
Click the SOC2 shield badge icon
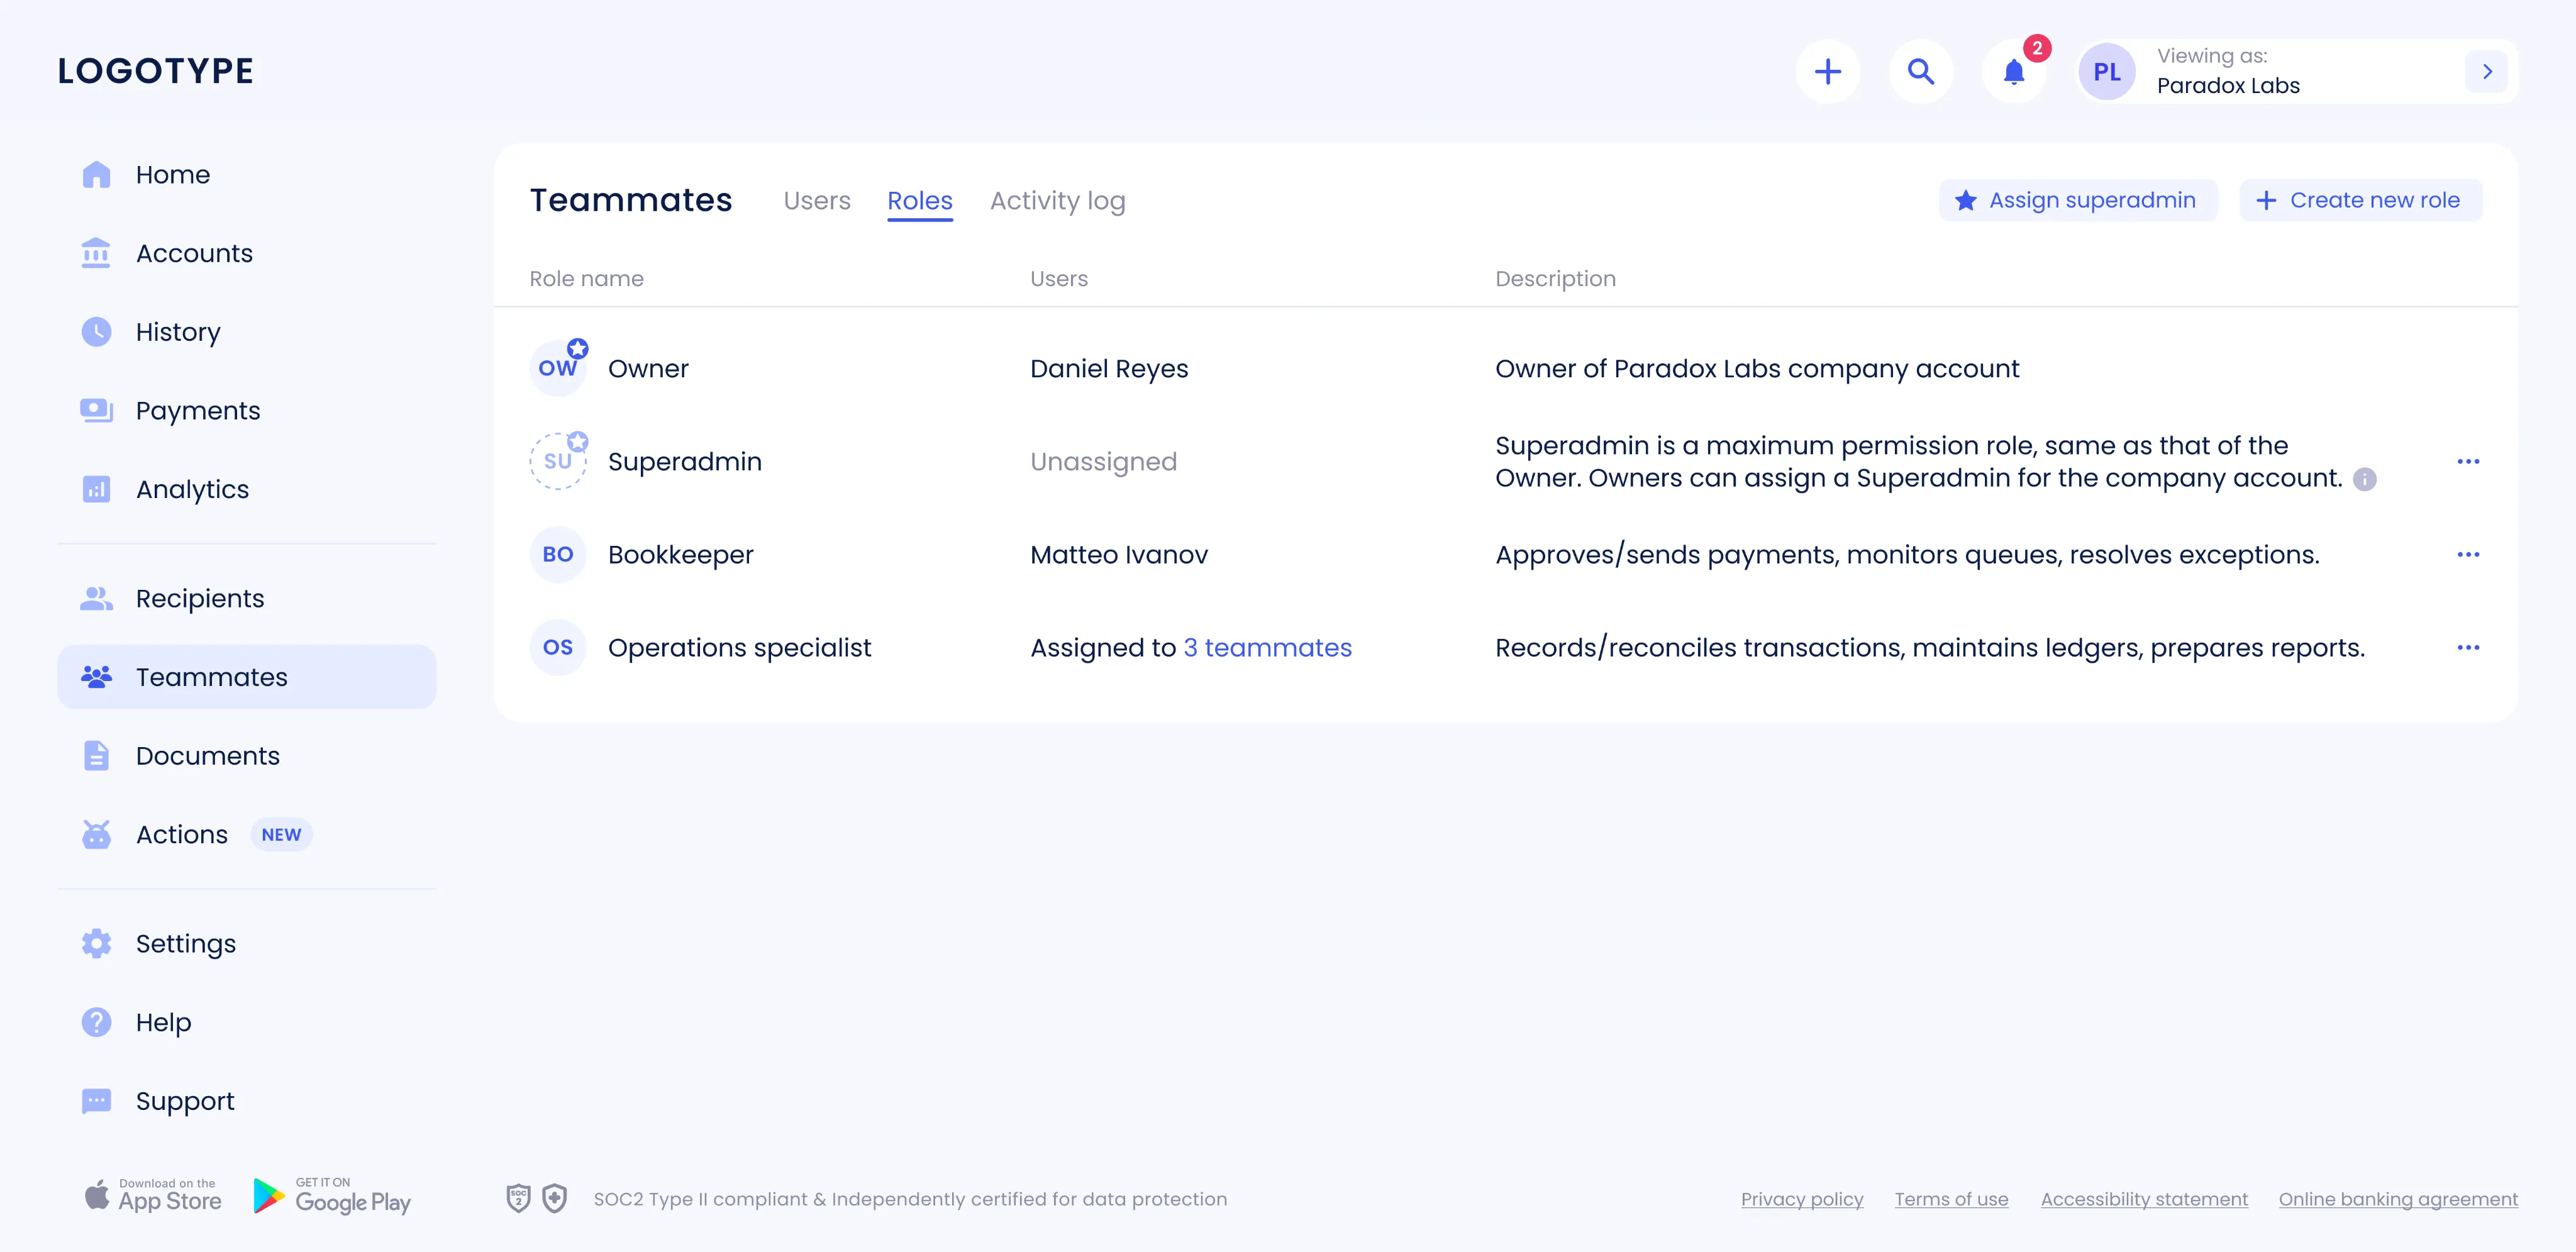(518, 1198)
